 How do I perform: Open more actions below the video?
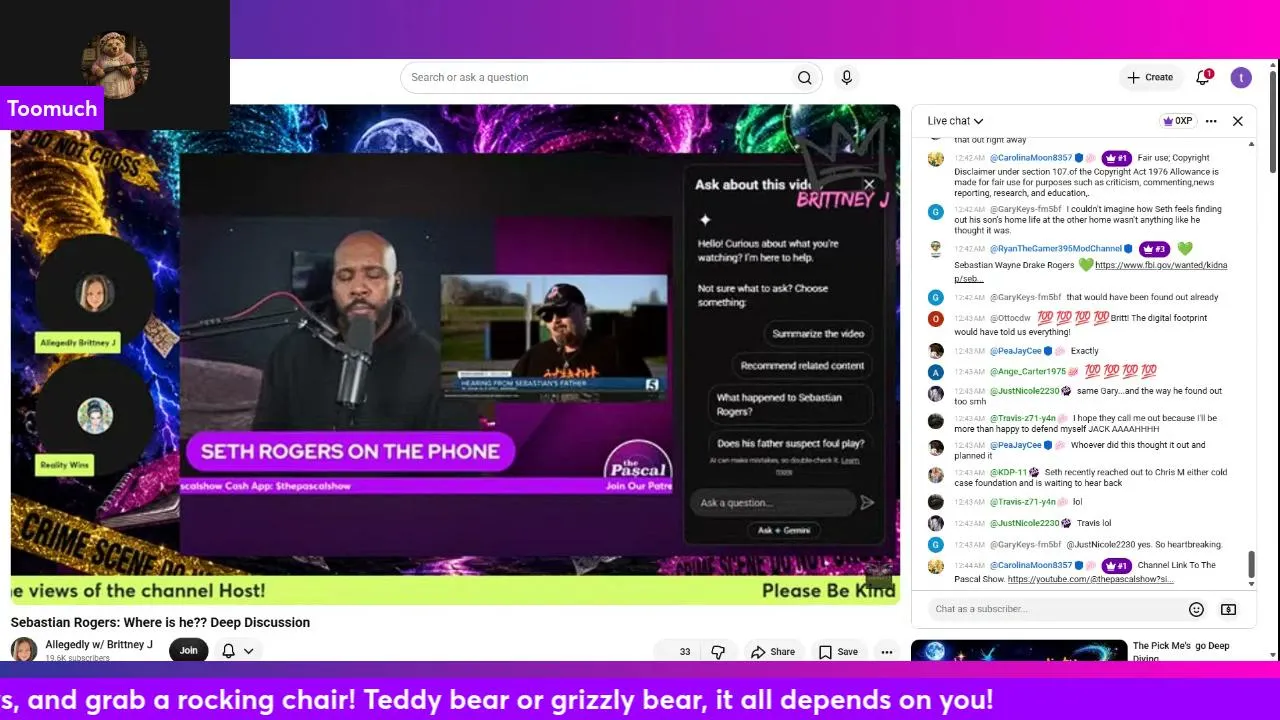886,652
